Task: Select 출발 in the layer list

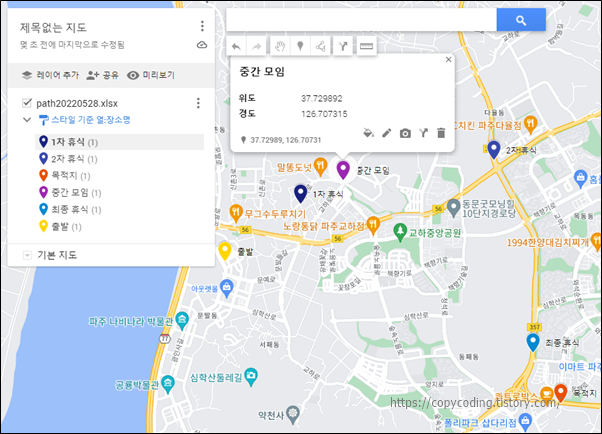Action: pyautogui.click(x=119, y=226)
